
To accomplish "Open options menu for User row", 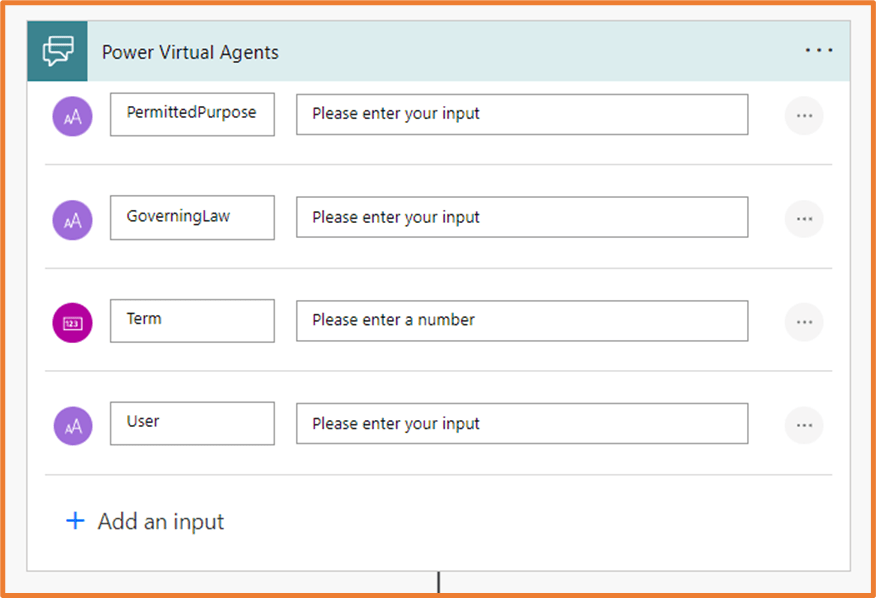I will coord(804,425).
